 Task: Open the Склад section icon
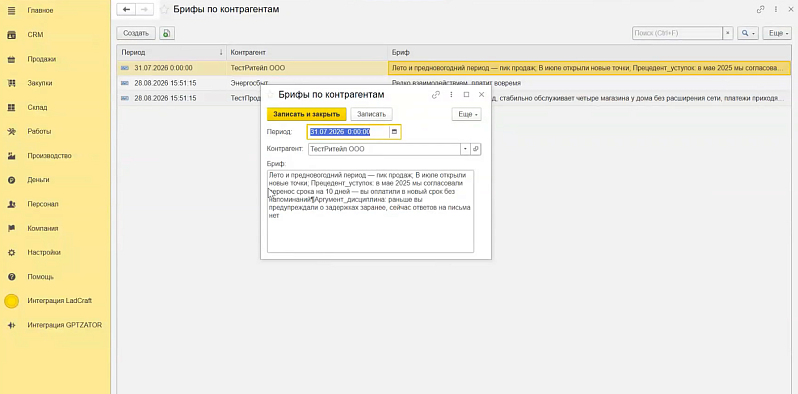click(x=11, y=107)
